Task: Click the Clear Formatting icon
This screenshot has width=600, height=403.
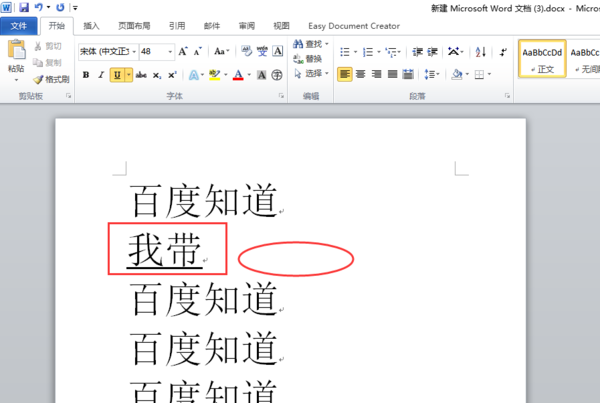Action: (x=246, y=51)
